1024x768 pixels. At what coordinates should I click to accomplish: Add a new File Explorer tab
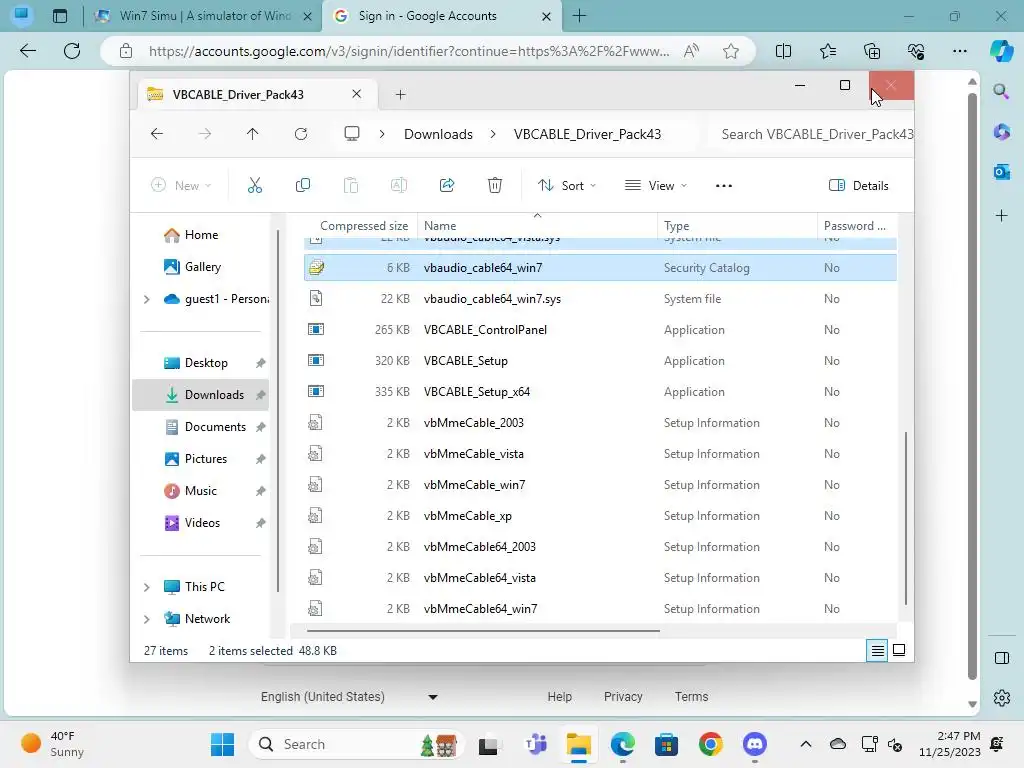pyautogui.click(x=400, y=95)
